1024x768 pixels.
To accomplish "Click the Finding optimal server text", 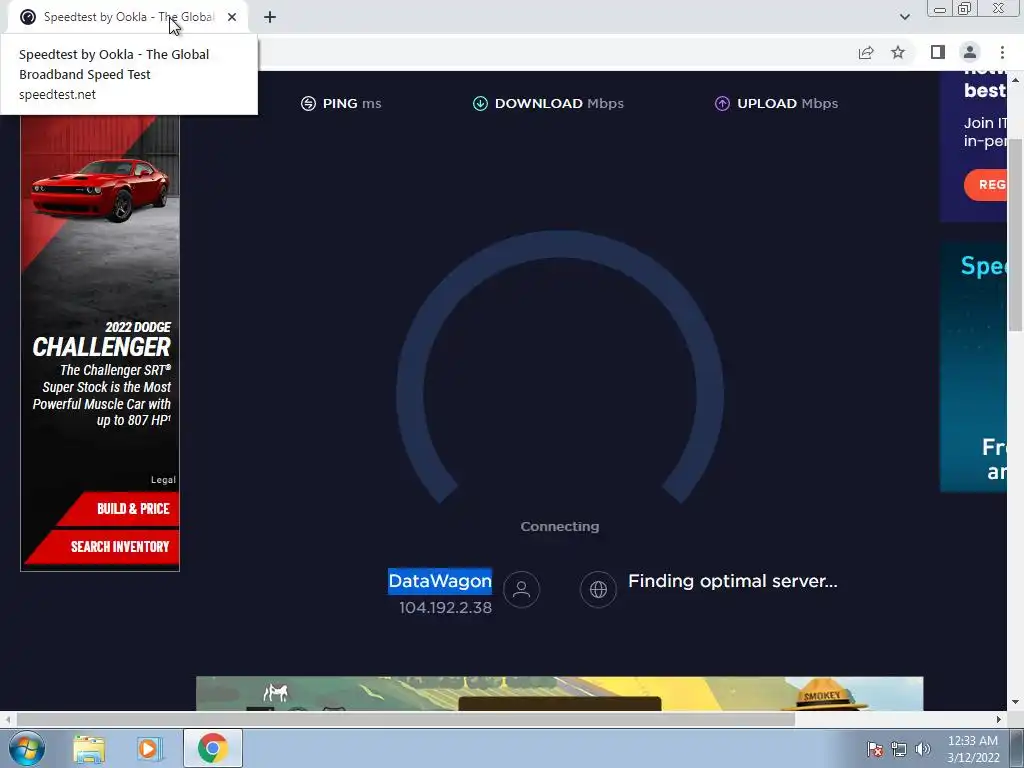I will [x=732, y=581].
